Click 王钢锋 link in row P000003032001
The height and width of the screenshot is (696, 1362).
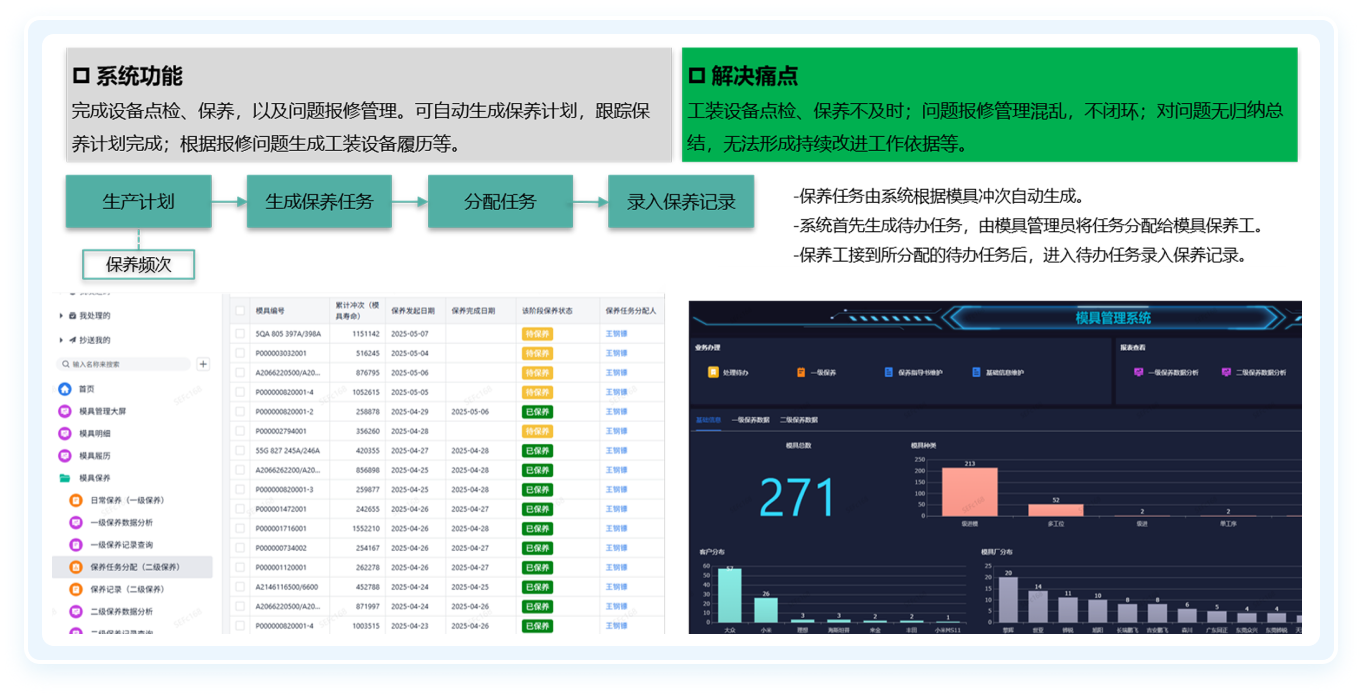click(616, 353)
